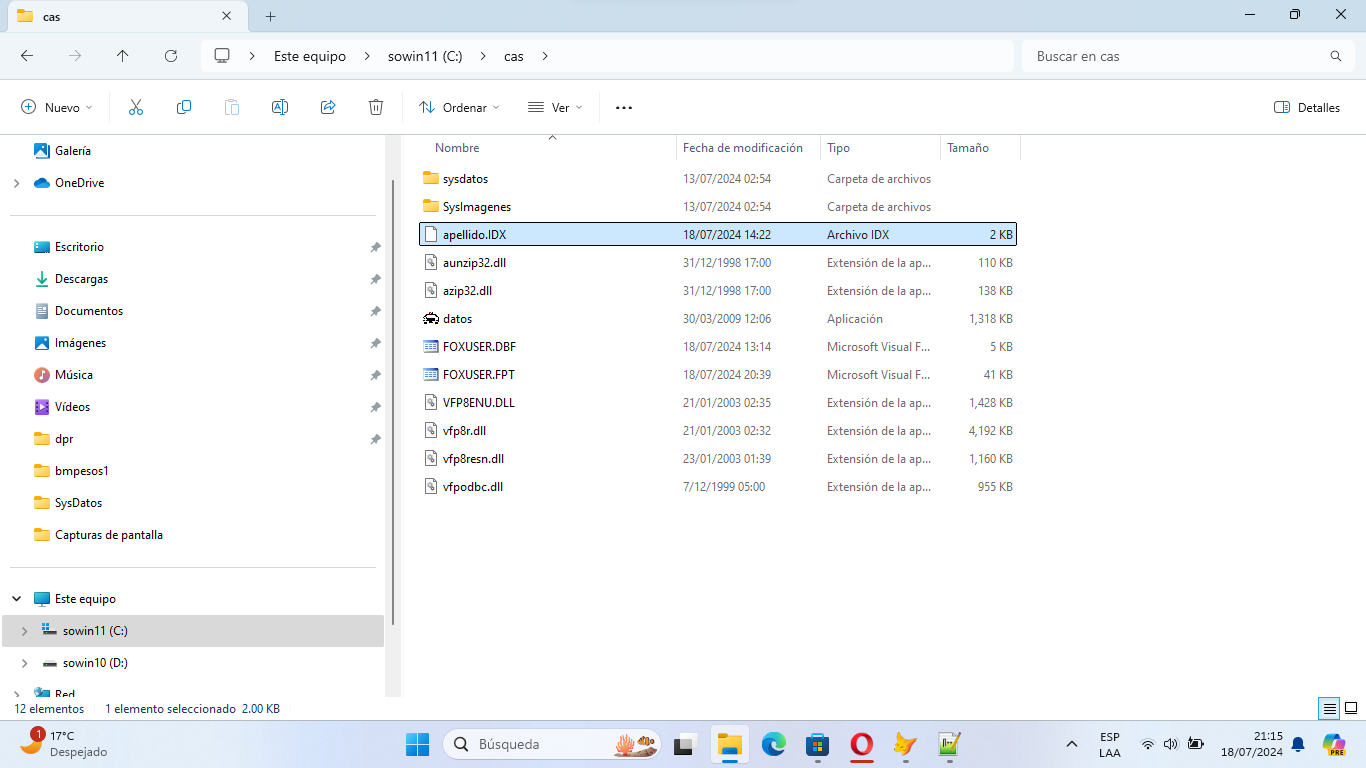The width and height of the screenshot is (1366, 768).
Task: Navigate to sowin11 (C:) breadcrumb
Action: click(425, 56)
